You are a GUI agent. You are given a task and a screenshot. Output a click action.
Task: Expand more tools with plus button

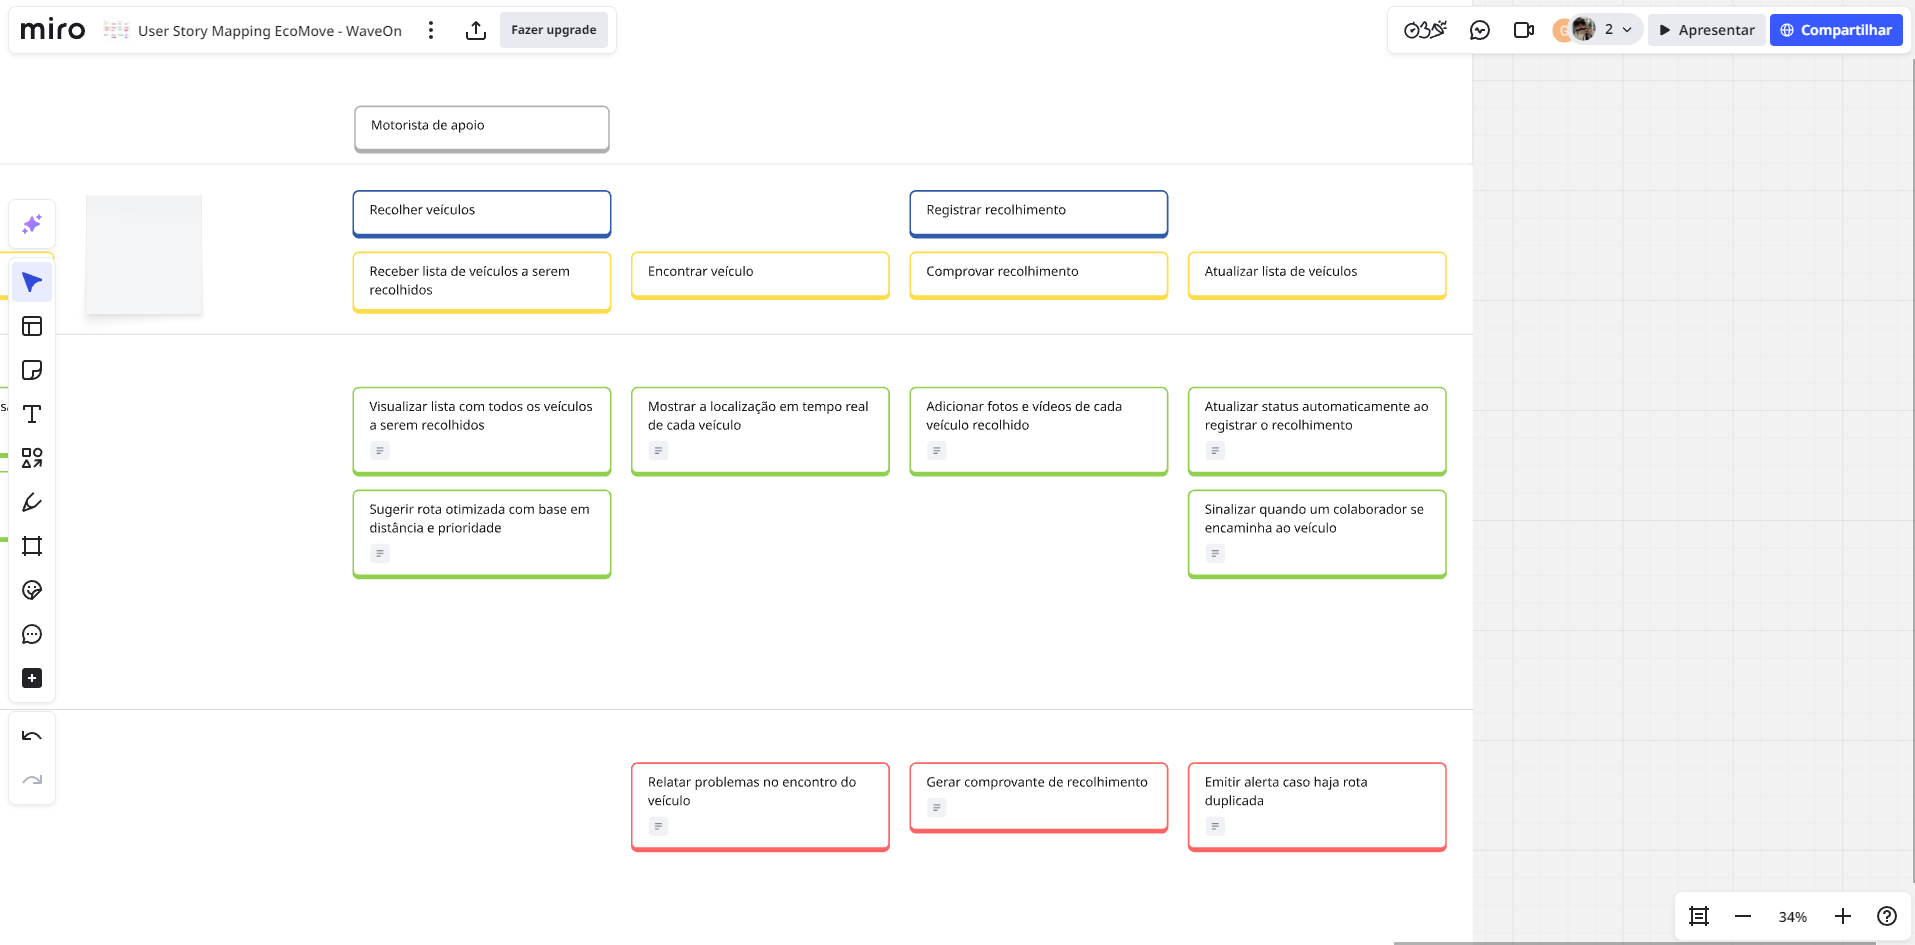(32, 678)
